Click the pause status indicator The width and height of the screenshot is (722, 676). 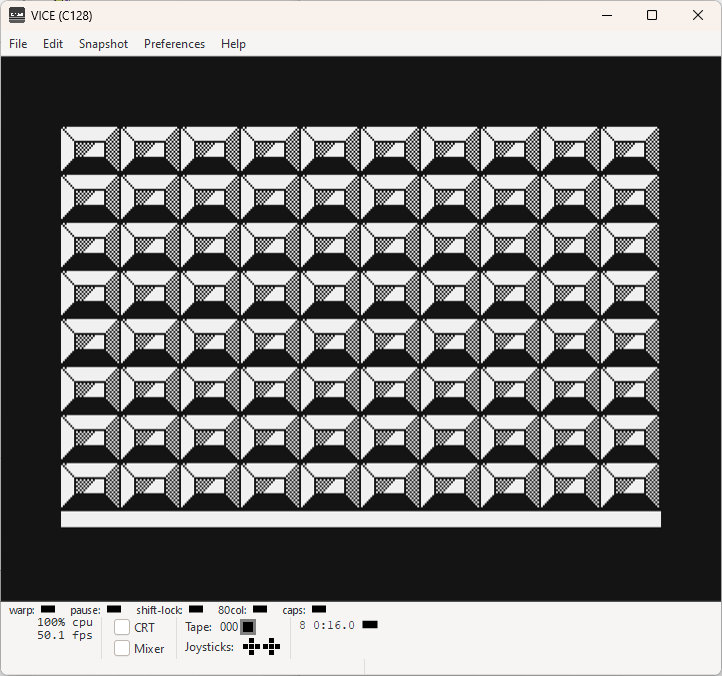(114, 609)
